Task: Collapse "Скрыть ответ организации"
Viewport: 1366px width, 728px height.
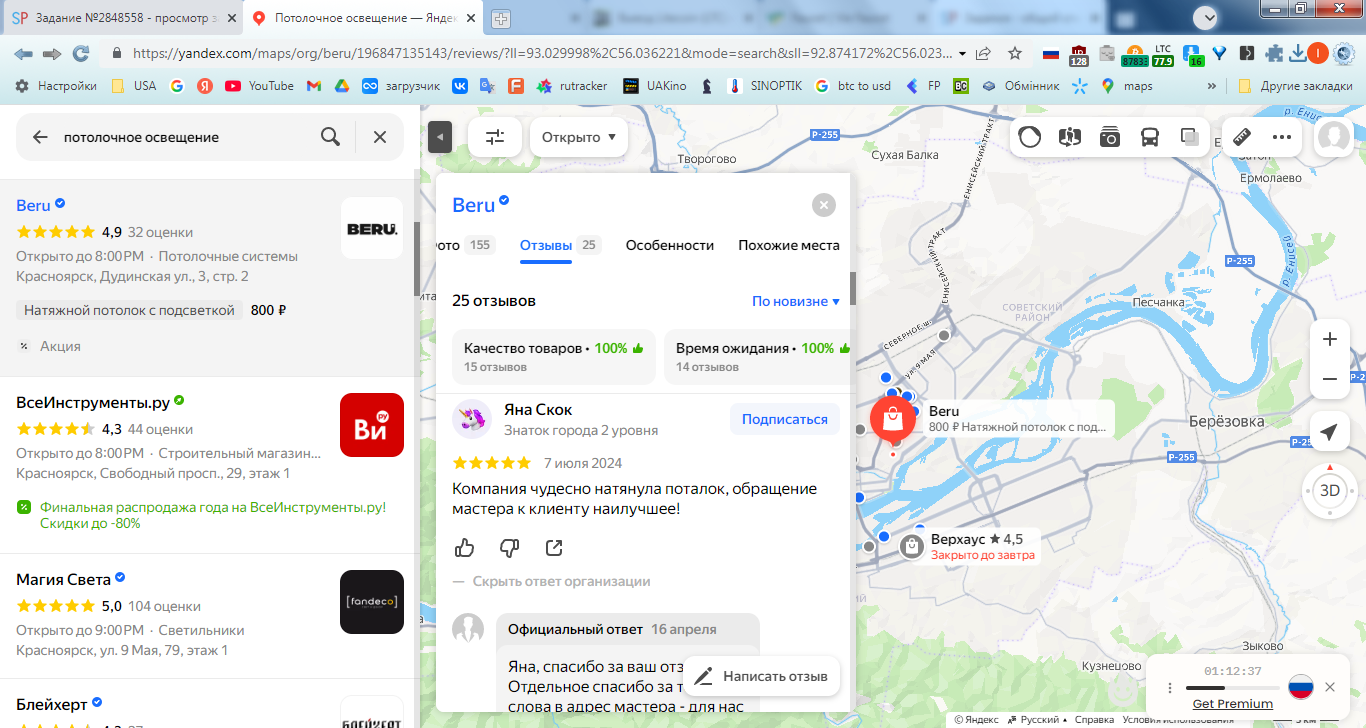Action: 551,581
